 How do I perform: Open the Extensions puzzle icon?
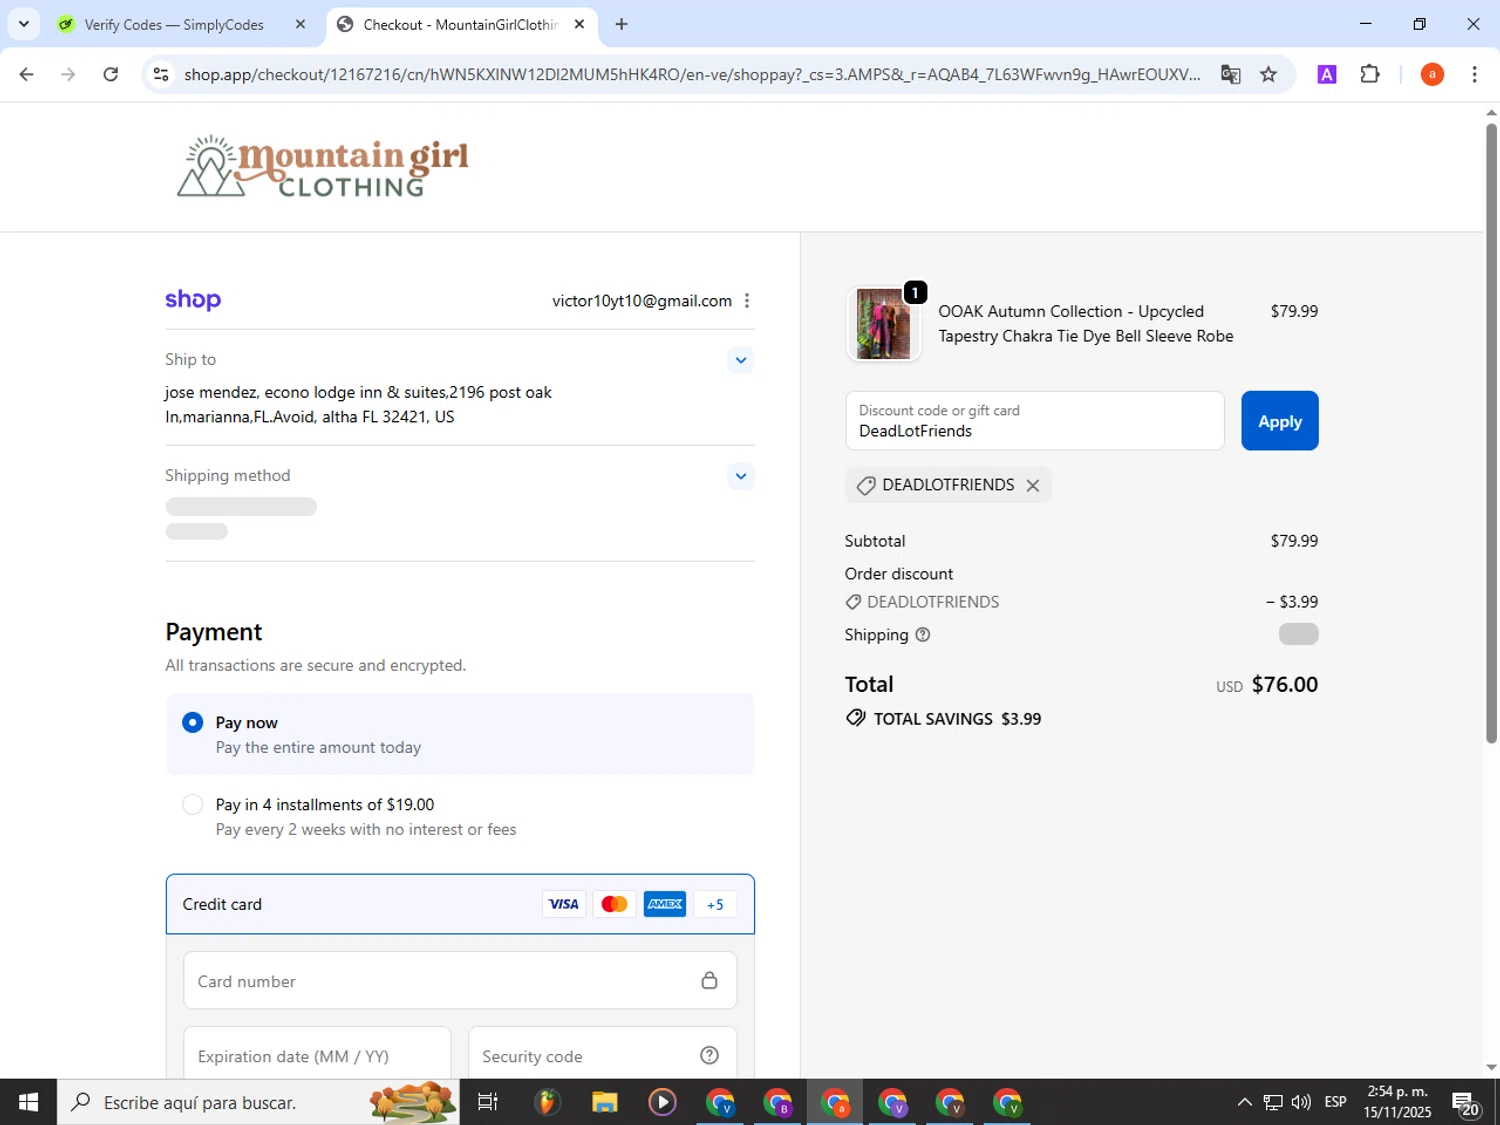1370,74
